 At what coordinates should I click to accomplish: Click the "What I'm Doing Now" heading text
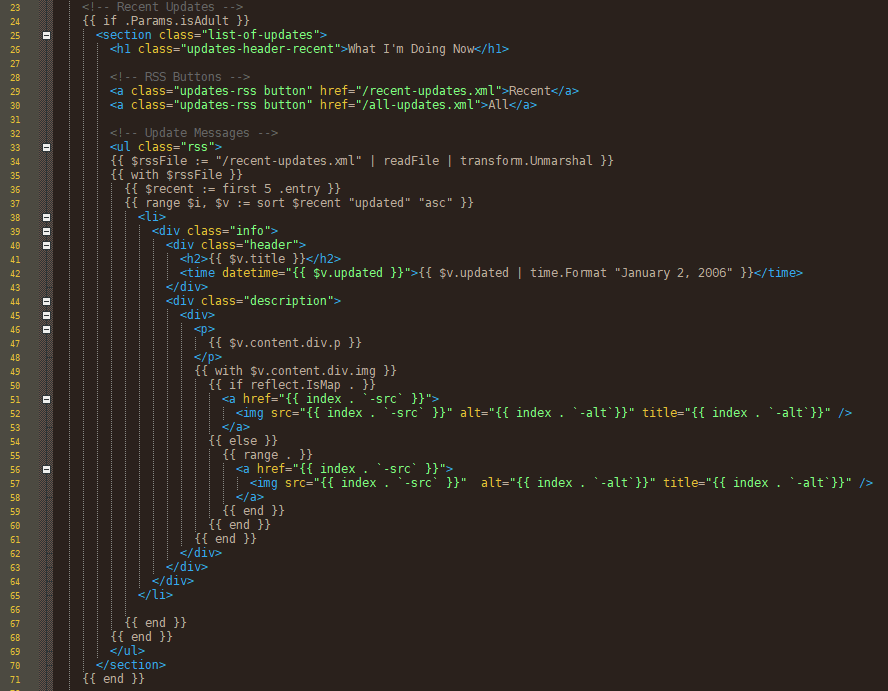click(x=410, y=48)
